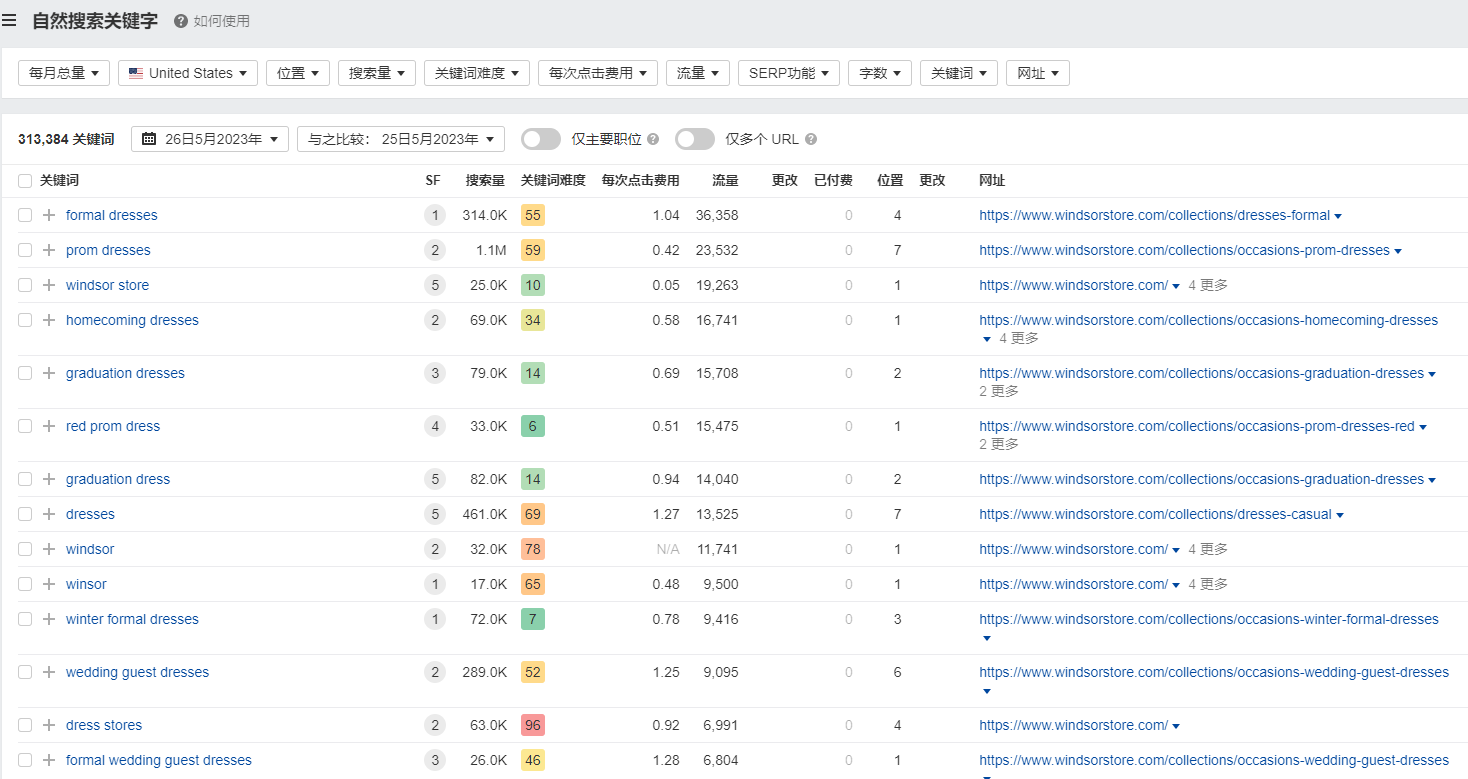Open the windsorstore dresses-casual URL link
Screen dimensions: 1468x779
click(1155, 514)
